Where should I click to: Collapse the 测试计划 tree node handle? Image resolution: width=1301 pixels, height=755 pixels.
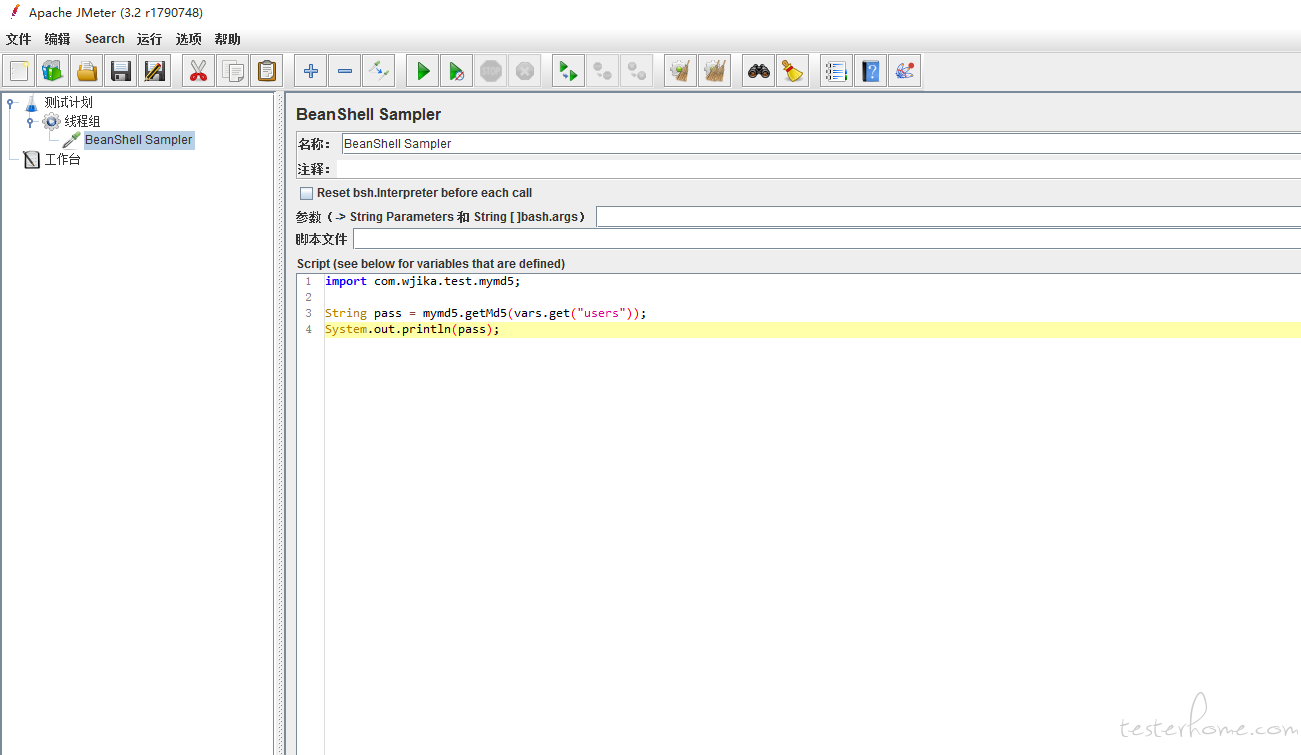pos(11,102)
